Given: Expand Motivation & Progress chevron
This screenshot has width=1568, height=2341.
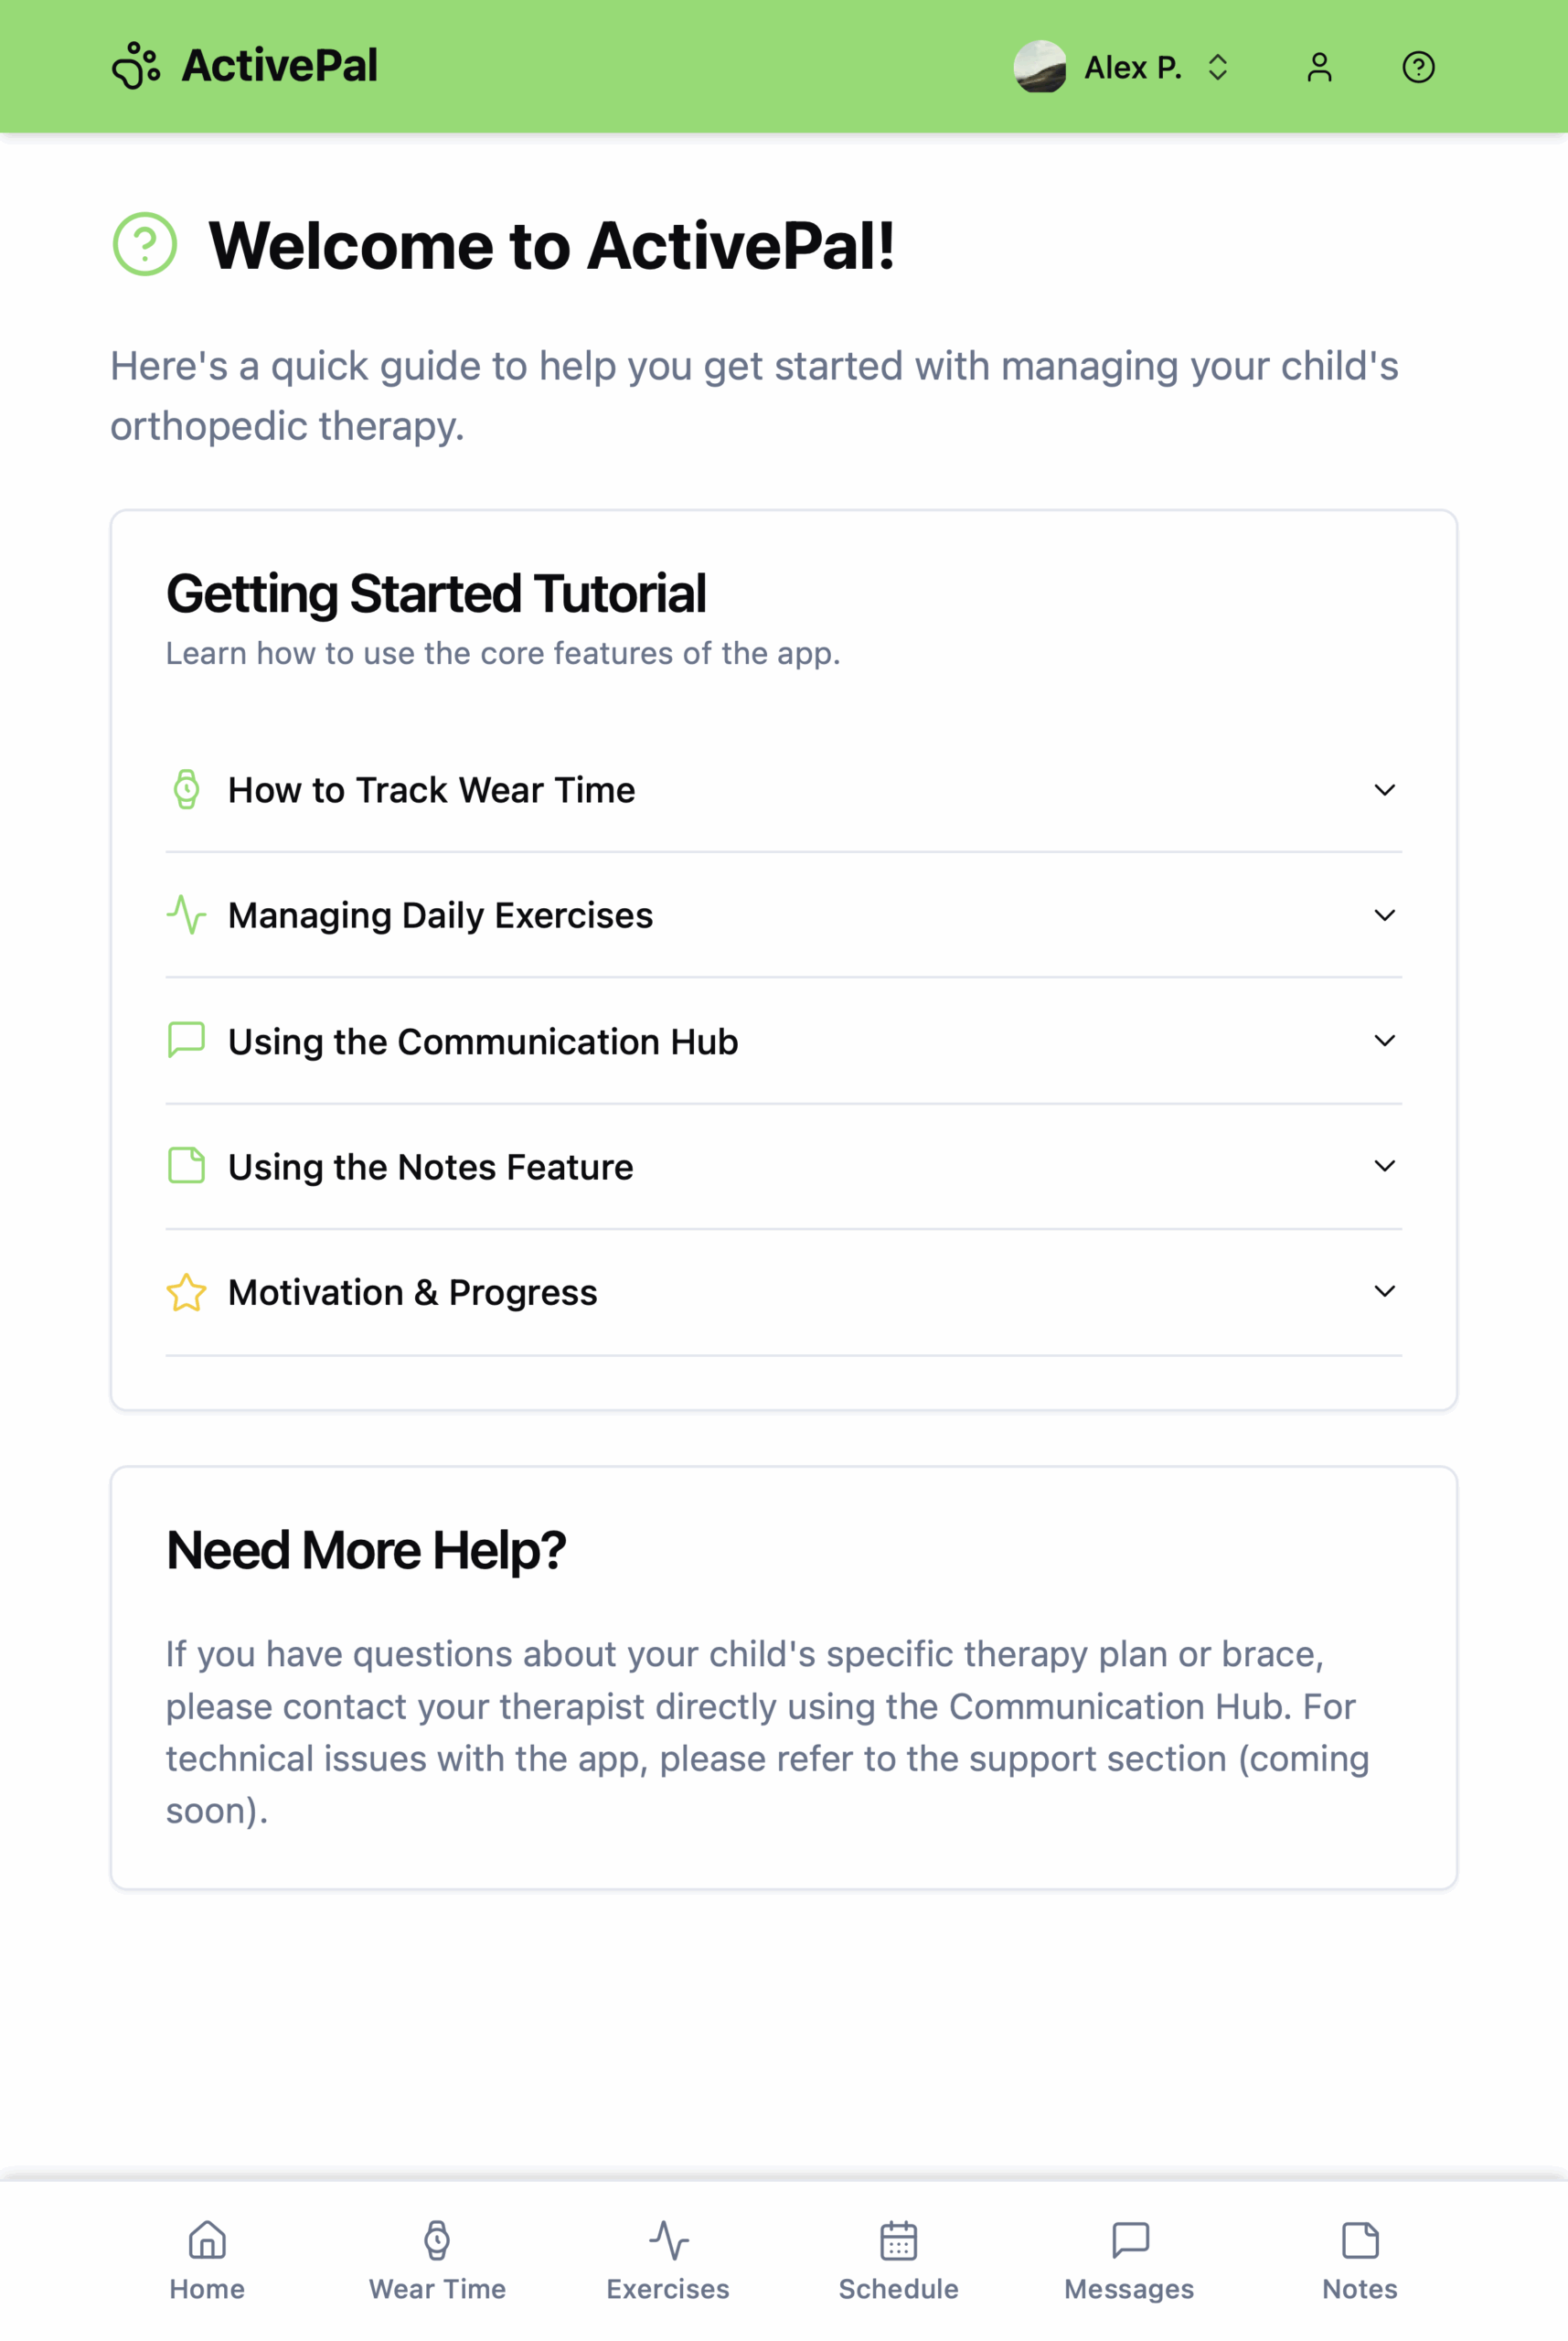Looking at the screenshot, I should coord(1384,1291).
